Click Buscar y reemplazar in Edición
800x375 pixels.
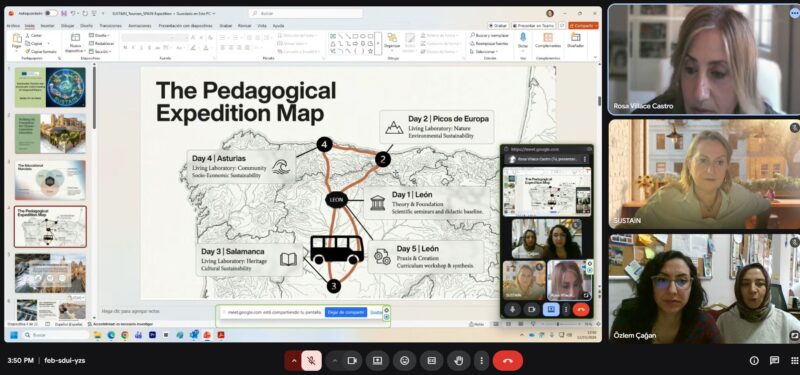point(489,35)
